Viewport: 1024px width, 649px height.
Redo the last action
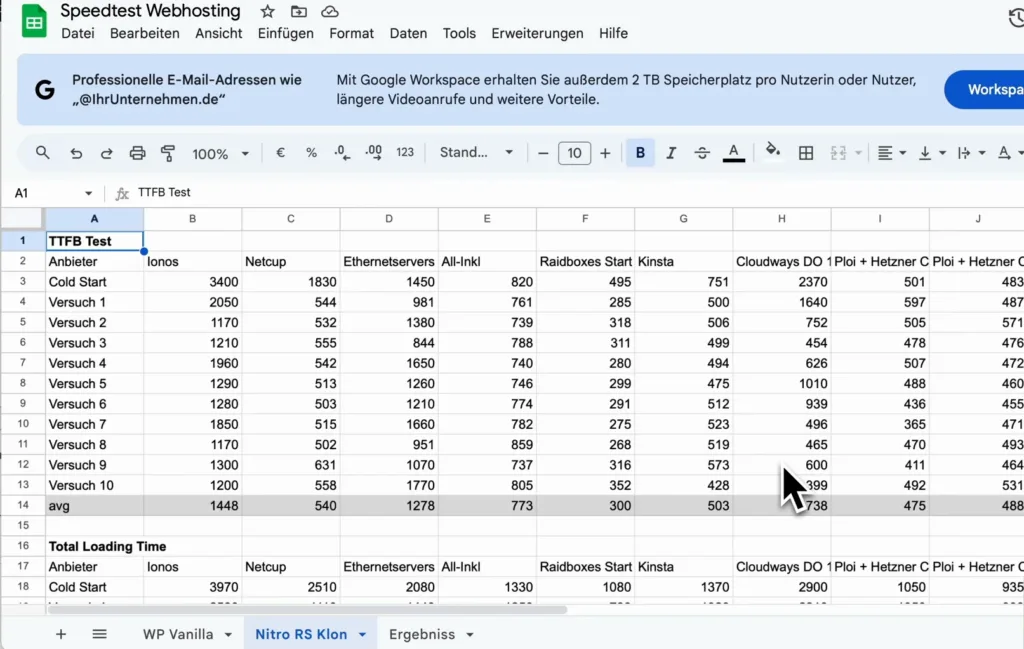click(106, 153)
